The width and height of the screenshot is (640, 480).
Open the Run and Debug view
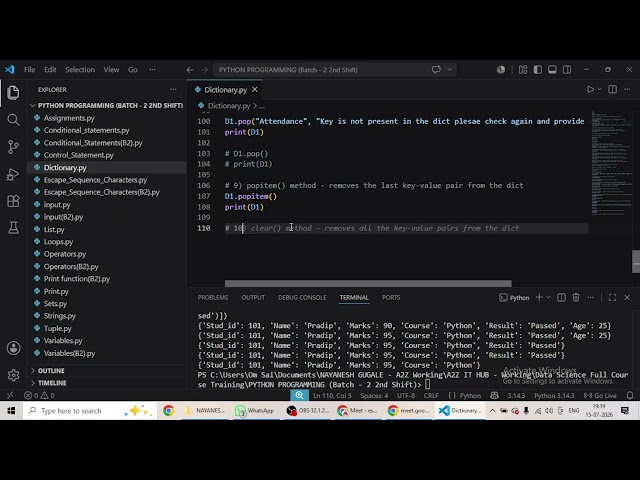coord(13,174)
